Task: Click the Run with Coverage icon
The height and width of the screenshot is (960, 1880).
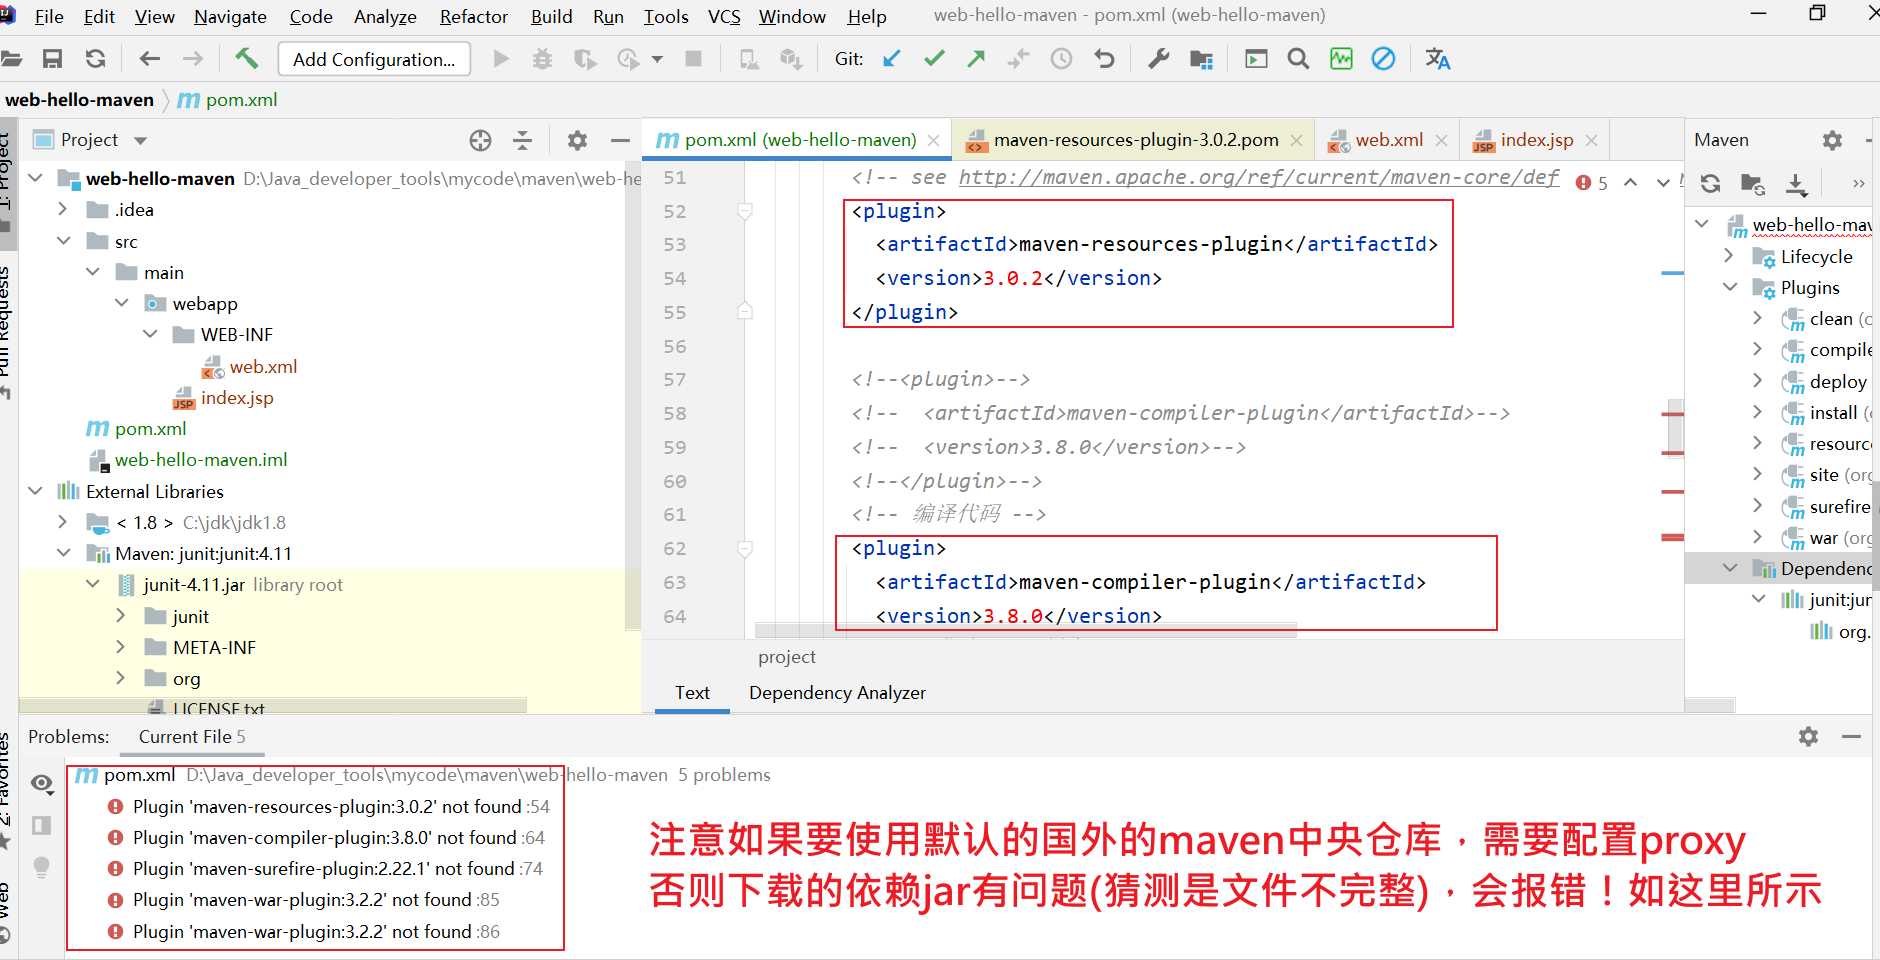Action: coord(585,59)
